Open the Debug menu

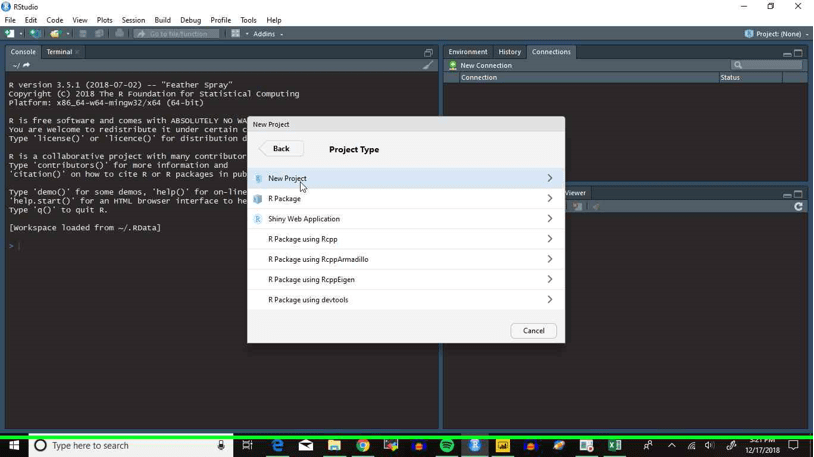coord(191,20)
